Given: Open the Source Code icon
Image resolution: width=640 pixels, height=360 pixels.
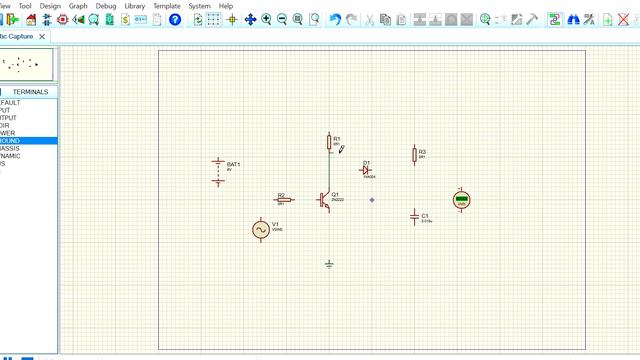Looking at the screenshot, I should tap(140, 19).
